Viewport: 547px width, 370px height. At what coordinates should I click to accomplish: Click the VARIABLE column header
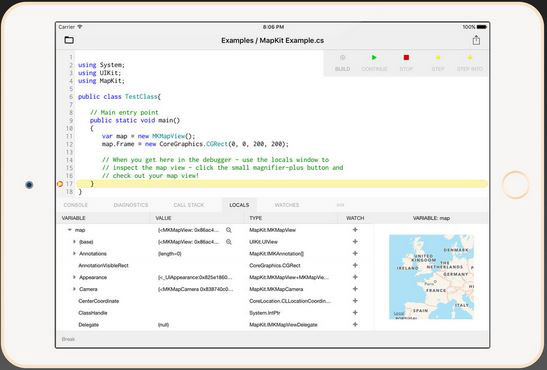tap(74, 218)
